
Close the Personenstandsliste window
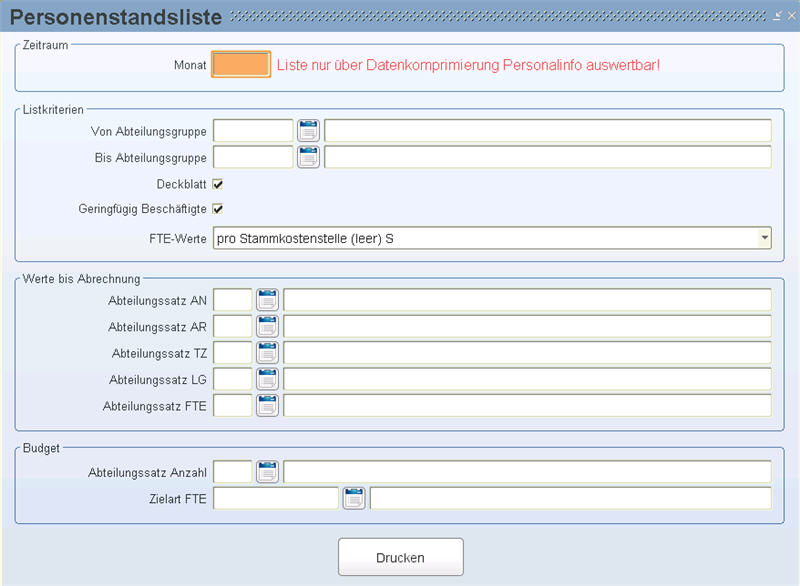[x=791, y=16]
